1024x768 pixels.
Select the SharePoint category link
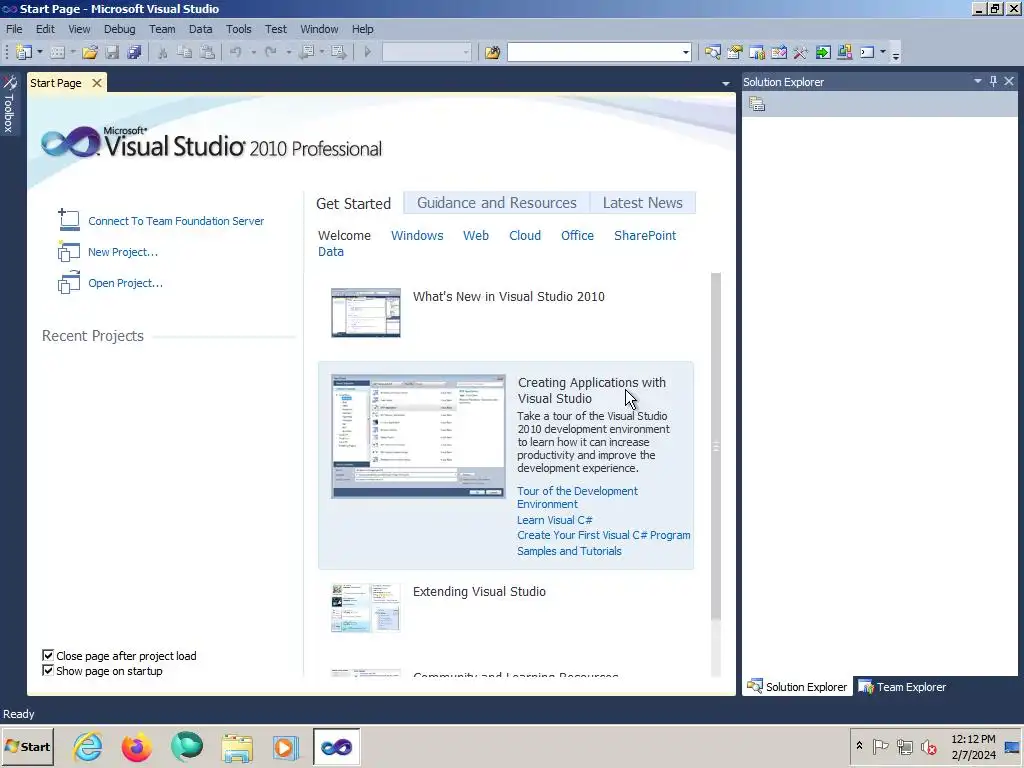645,236
